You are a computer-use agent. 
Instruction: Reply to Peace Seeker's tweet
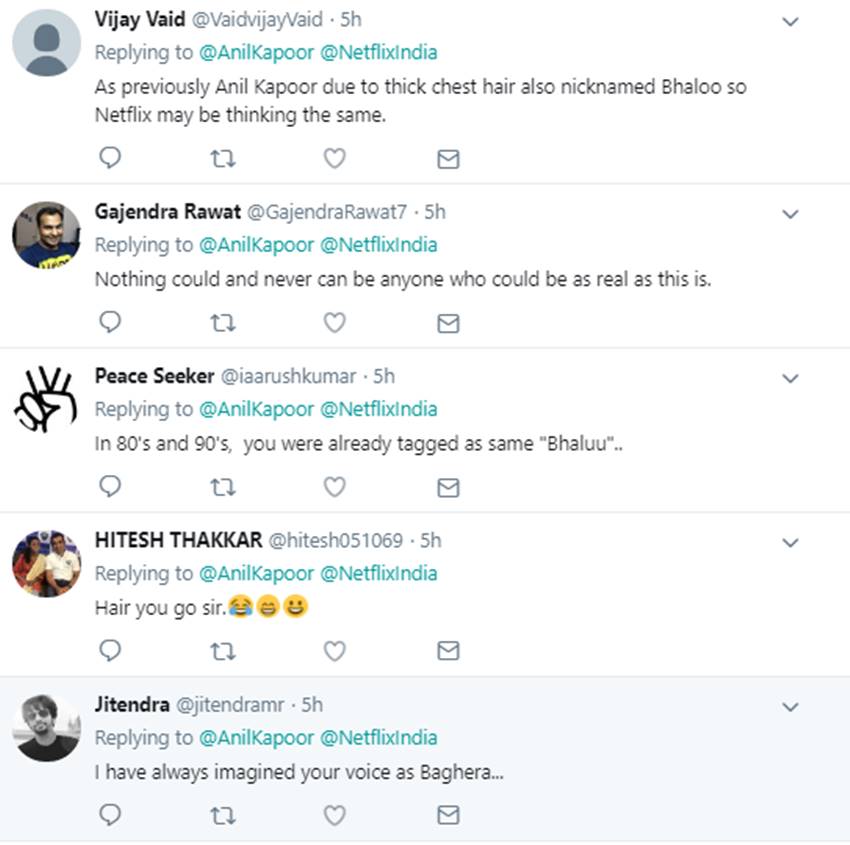pyautogui.click(x=111, y=486)
